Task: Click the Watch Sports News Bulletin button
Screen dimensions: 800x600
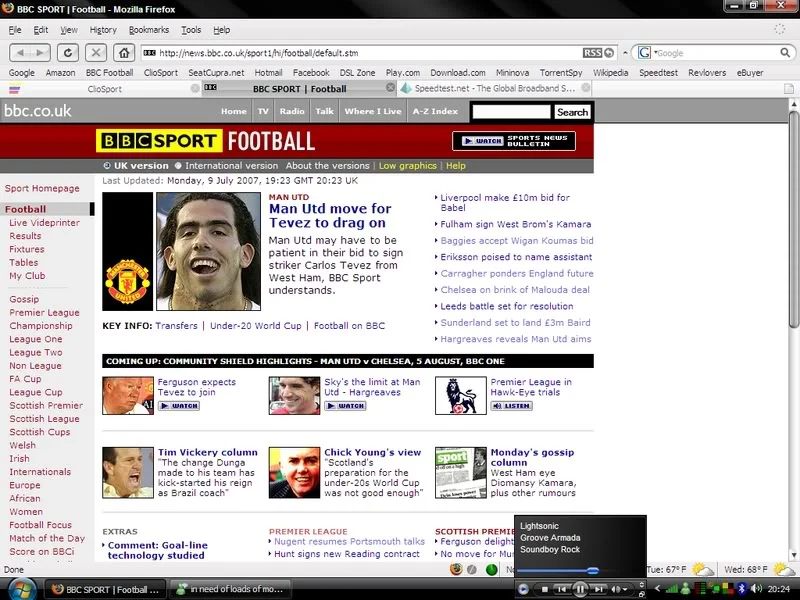Action: click(514, 141)
